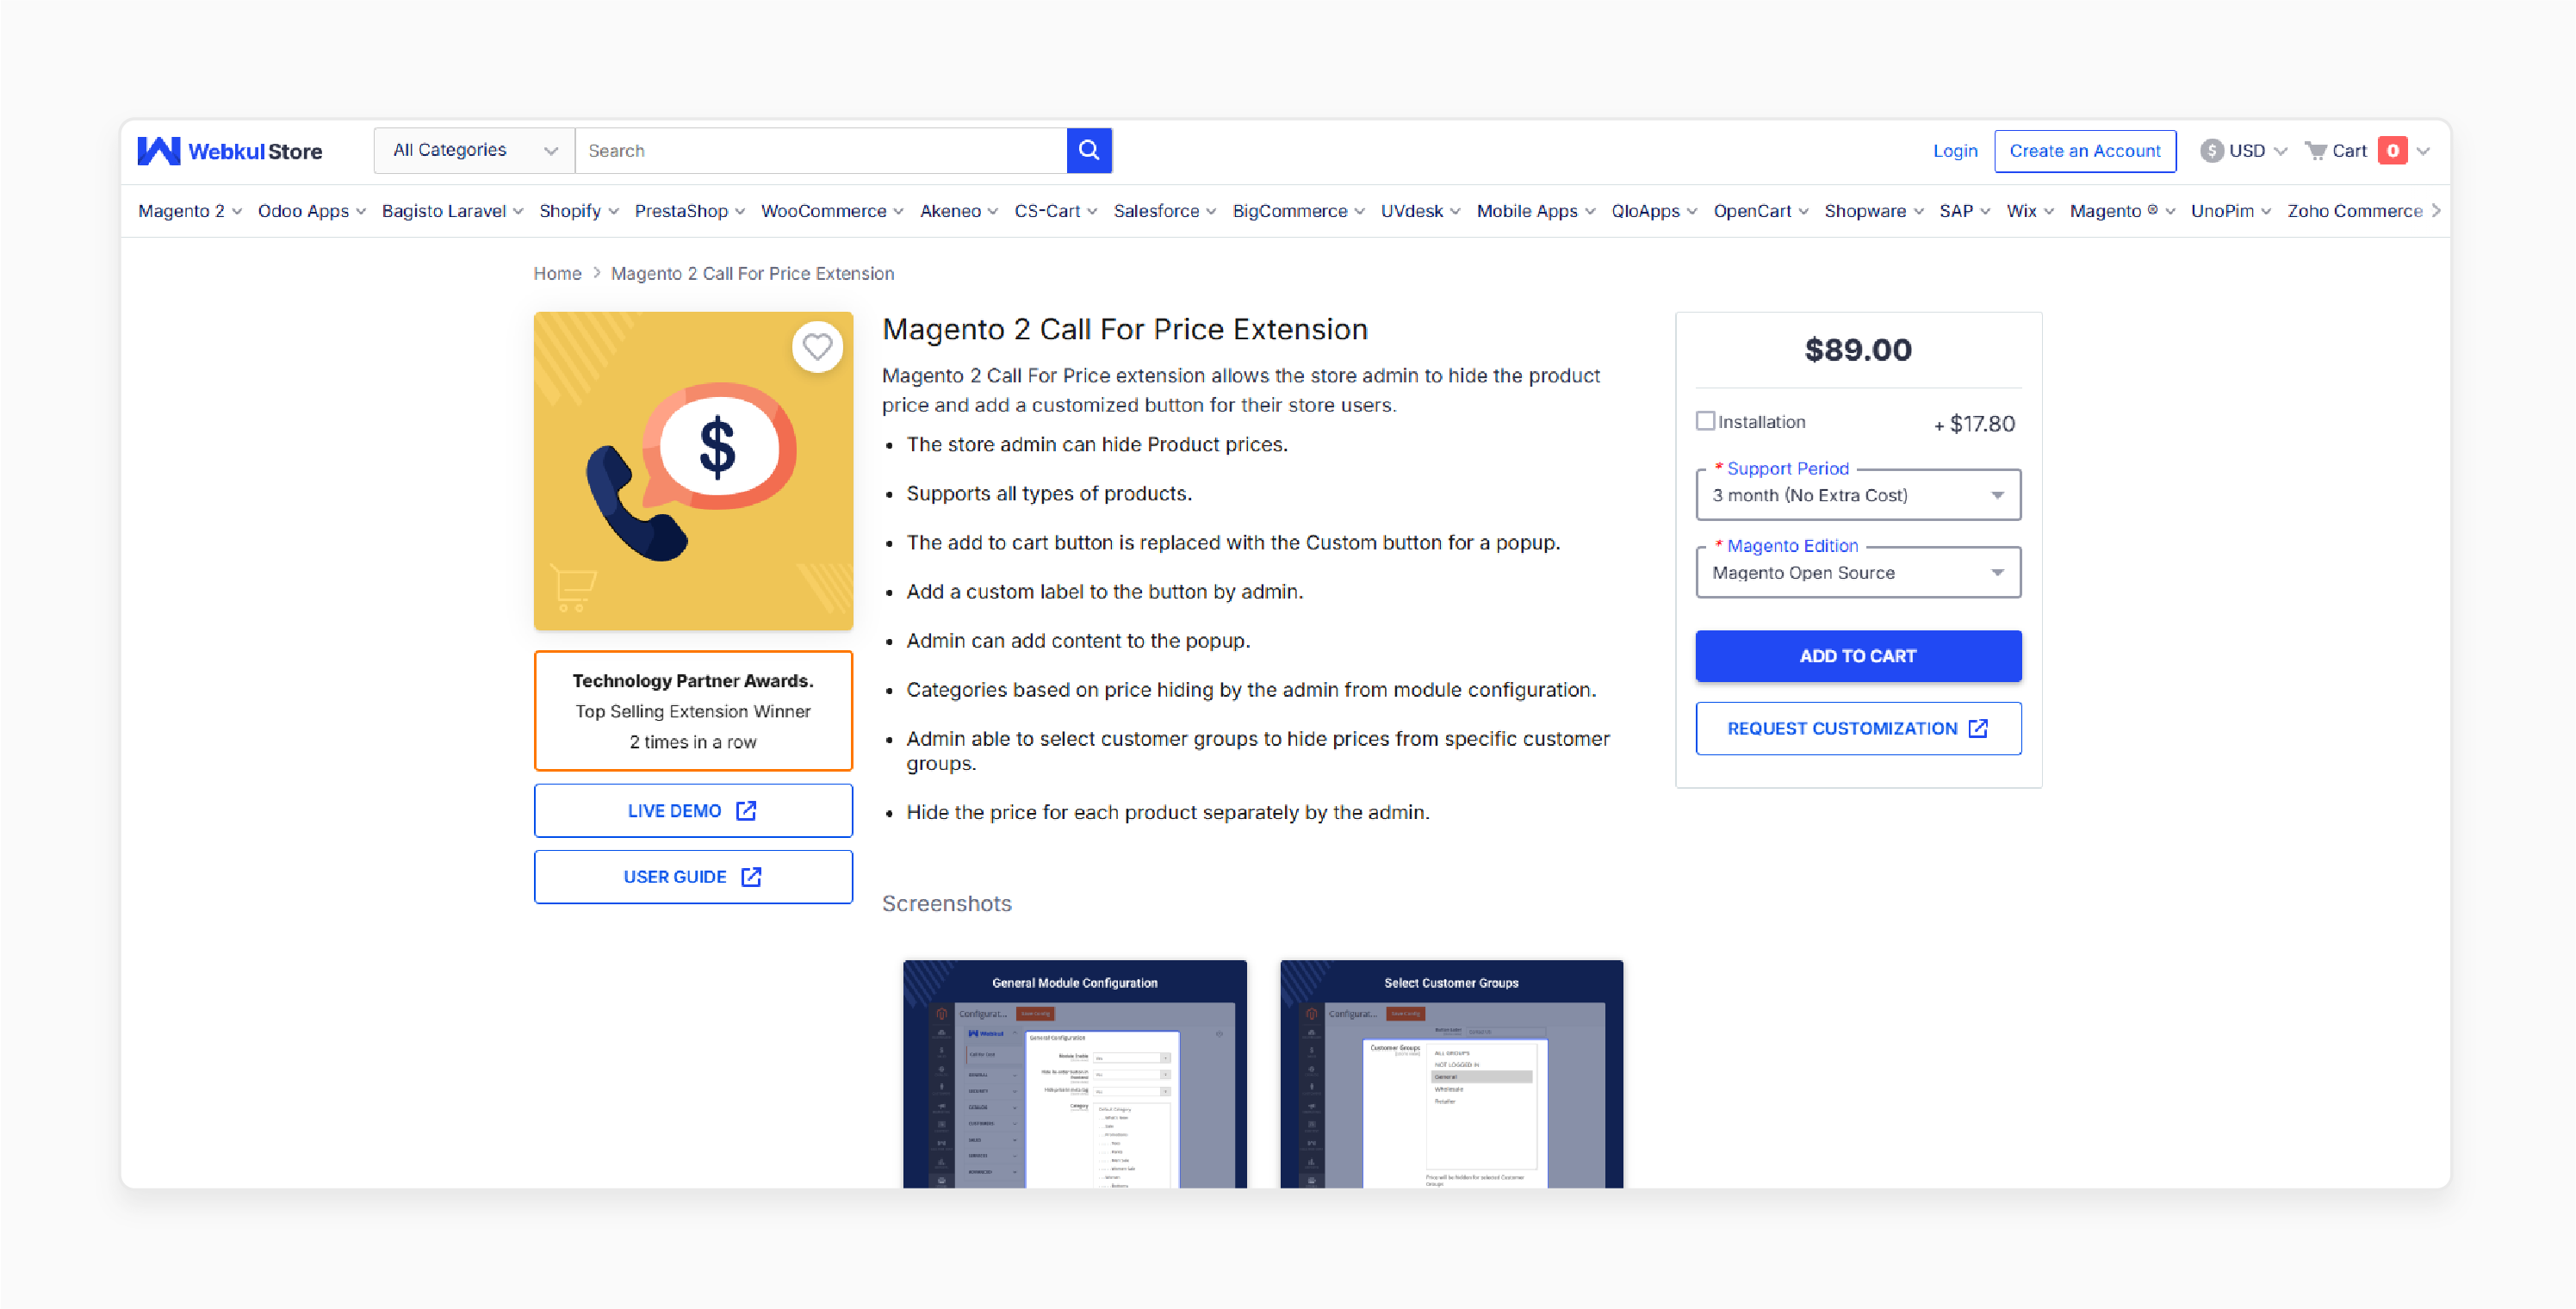
Task: Open the LIVE DEMO link
Action: pyautogui.click(x=693, y=810)
